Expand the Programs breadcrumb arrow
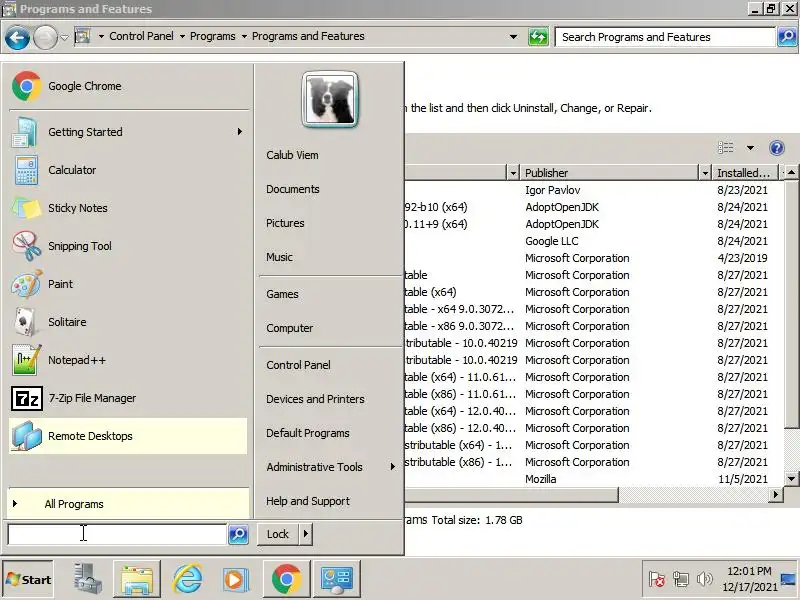The image size is (800, 600). click(x=244, y=37)
